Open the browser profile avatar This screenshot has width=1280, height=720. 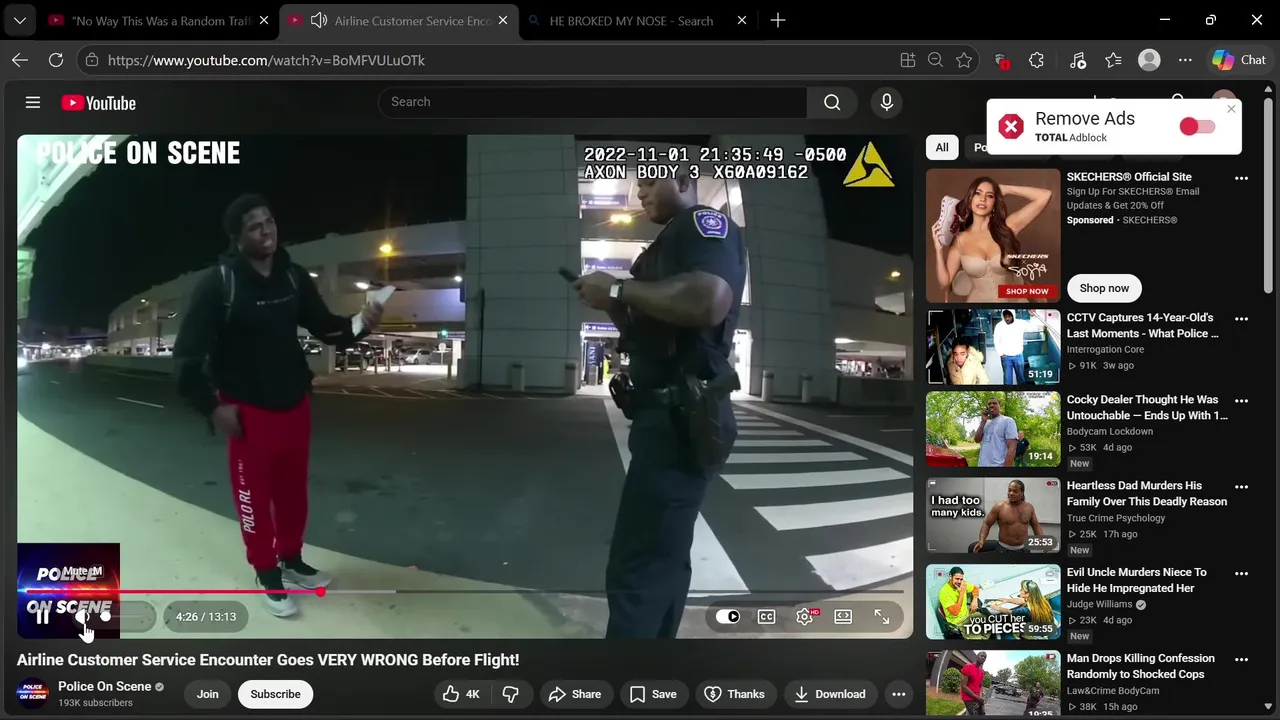1149,60
